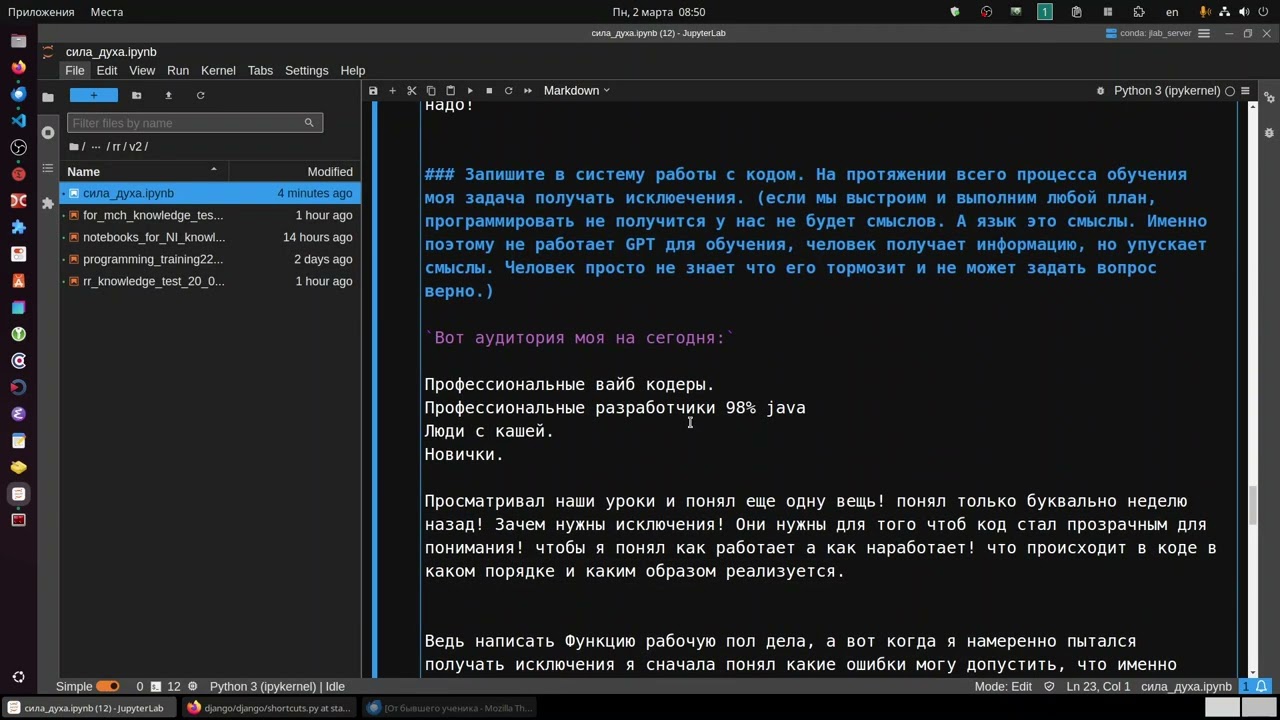1280x720 pixels.
Task: Switch kernel via Python 3 (ipykernel) label
Action: click(x=1167, y=90)
